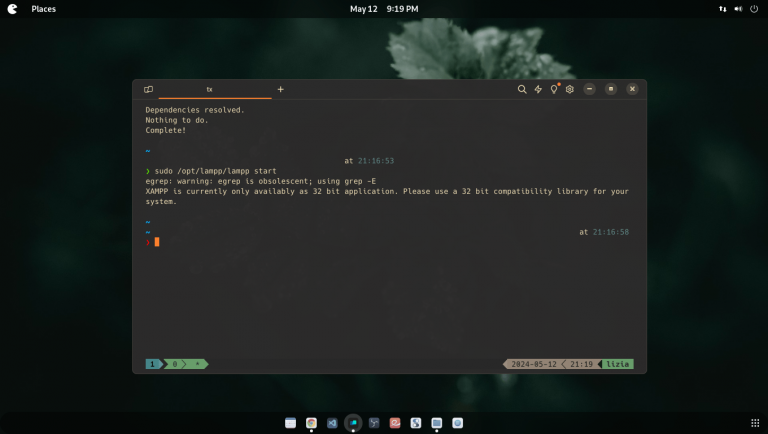This screenshot has width=768, height=434.
Task: Click the terminal prompt cursor line
Action: pos(157,242)
